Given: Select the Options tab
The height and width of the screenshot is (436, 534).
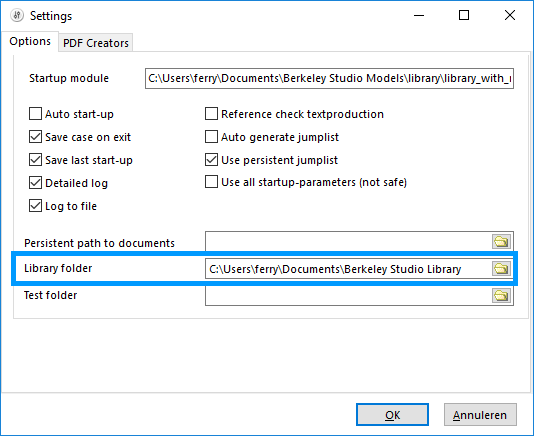Looking at the screenshot, I should tap(30, 41).
